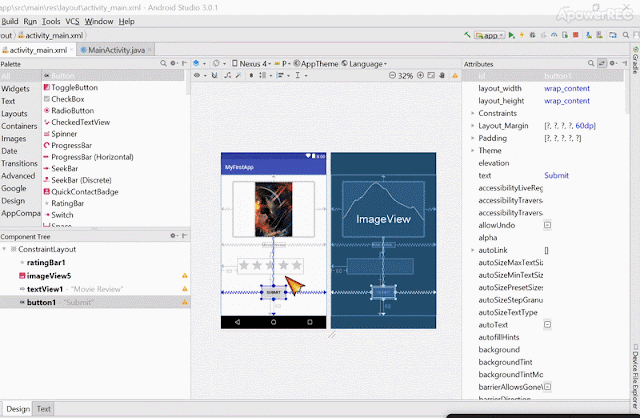Open the Tools menu
Viewport: 640px width, 418px height.
point(51,21)
